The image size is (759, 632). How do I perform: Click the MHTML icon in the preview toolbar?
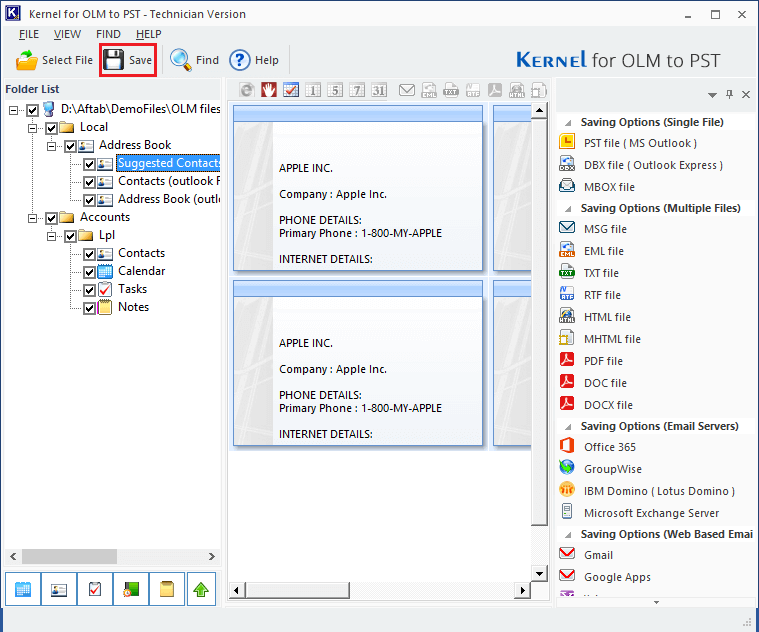click(x=539, y=90)
